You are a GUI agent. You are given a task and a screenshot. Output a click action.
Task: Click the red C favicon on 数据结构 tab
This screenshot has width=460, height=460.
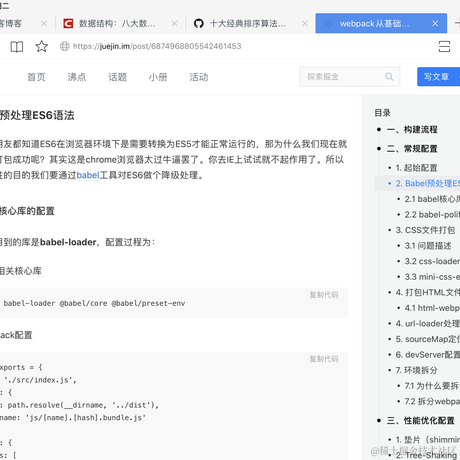(68, 23)
